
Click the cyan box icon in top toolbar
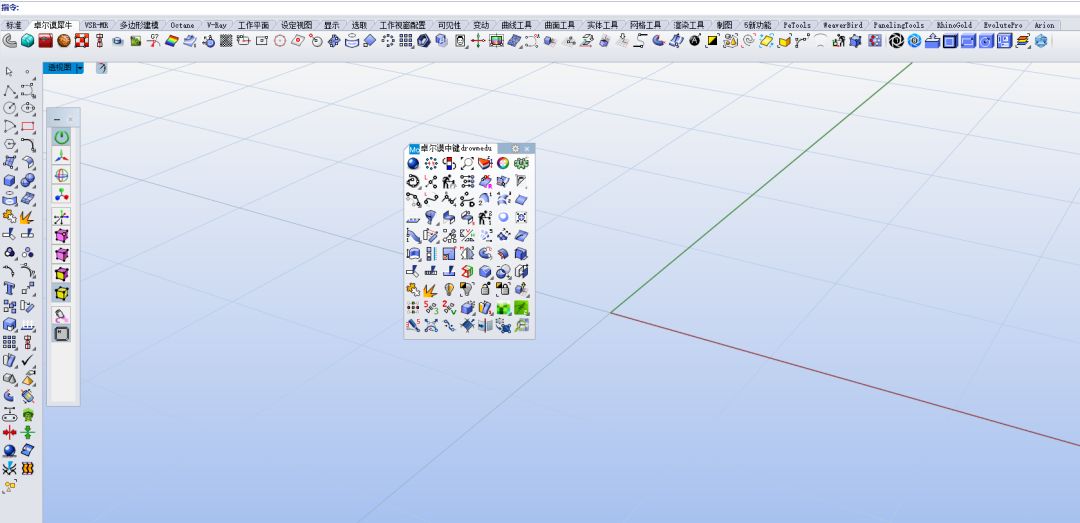(28, 41)
